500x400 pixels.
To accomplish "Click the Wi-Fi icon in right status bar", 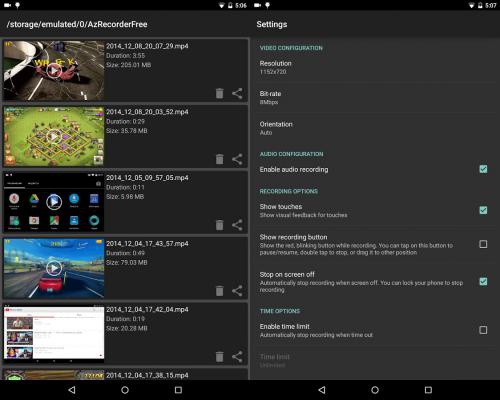I will pyautogui.click(x=471, y=5).
